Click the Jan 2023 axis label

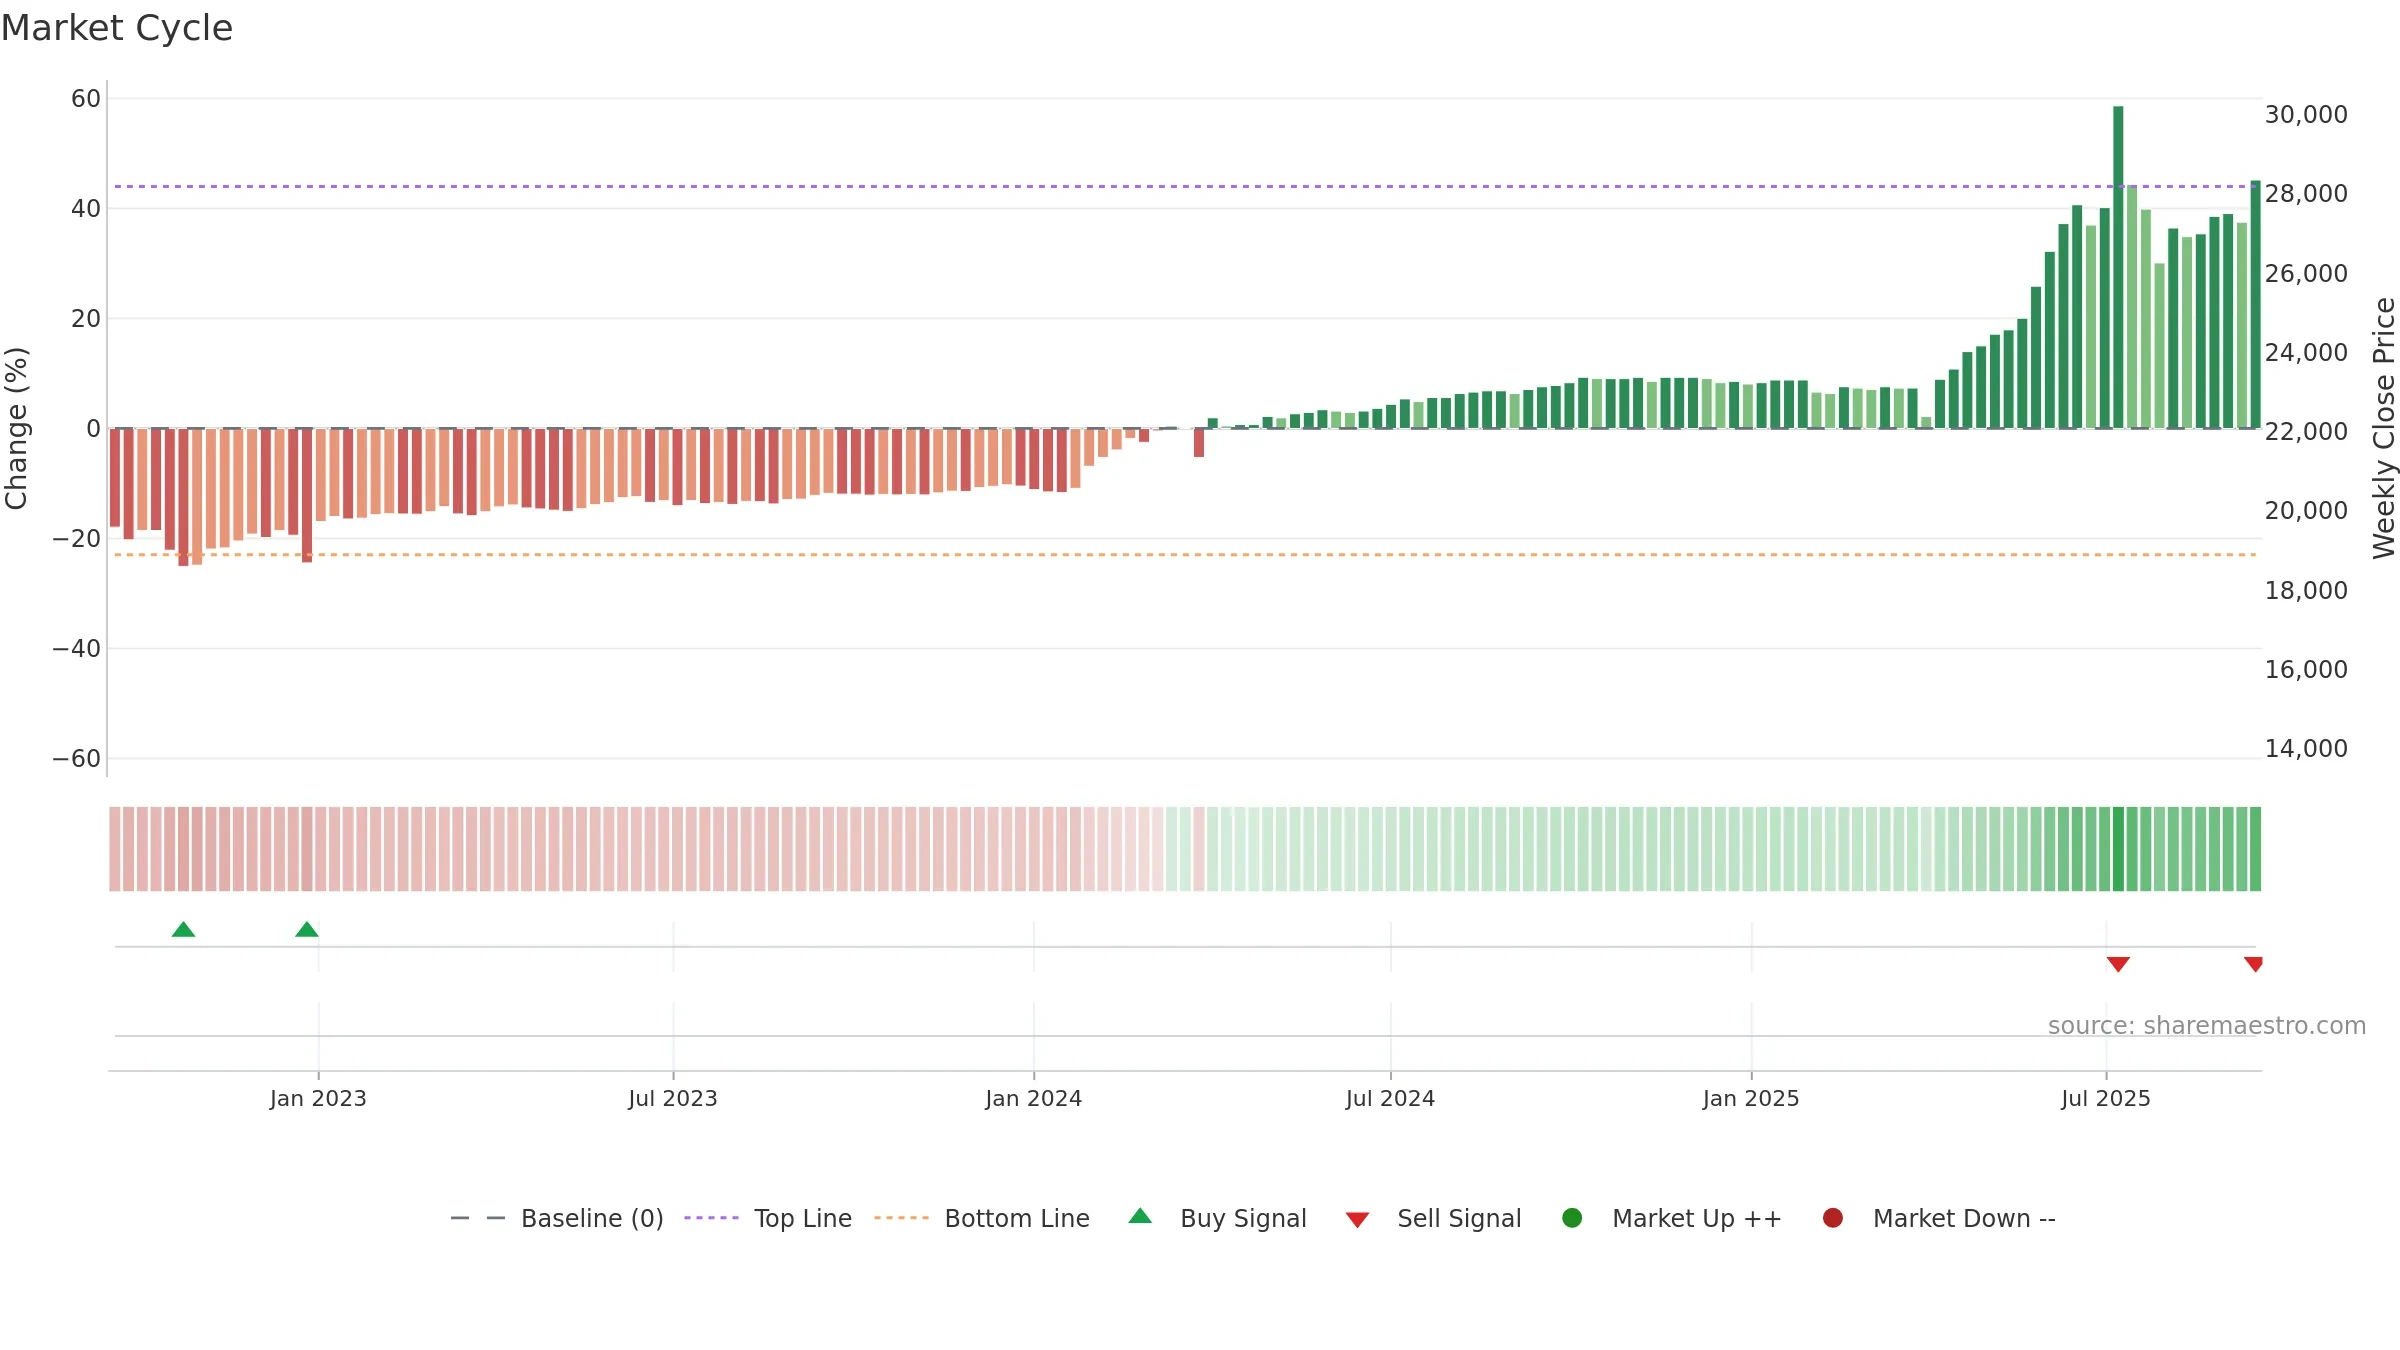[x=318, y=1099]
